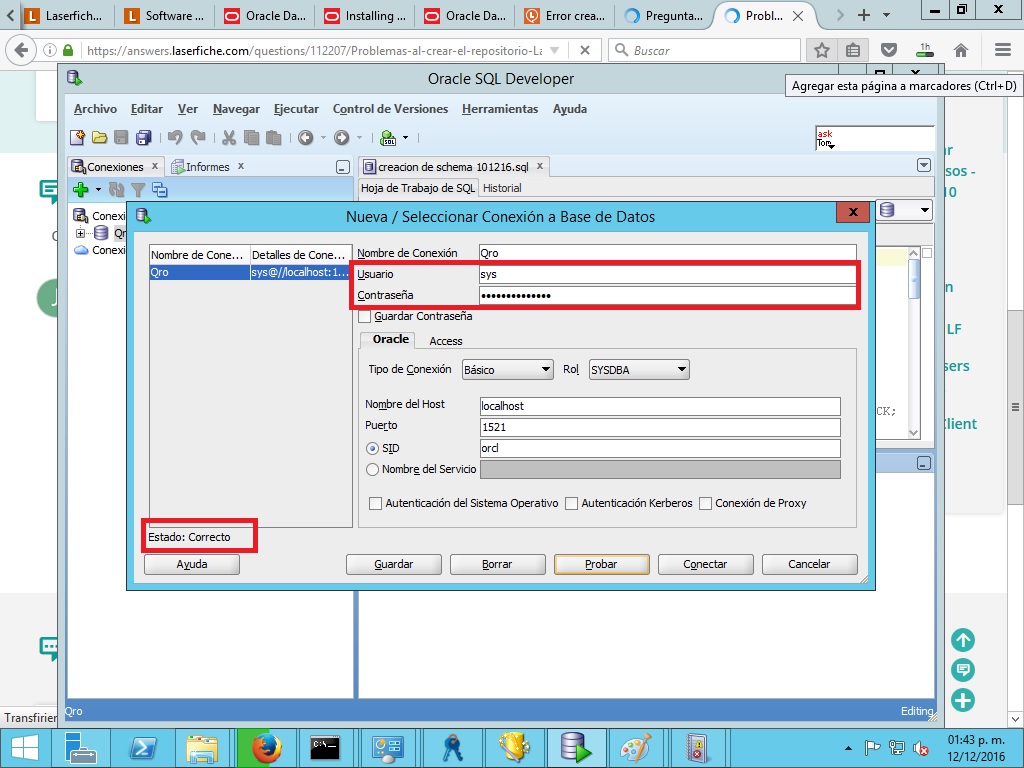Click the Probar button
Screen dimensions: 1024x768
601,564
